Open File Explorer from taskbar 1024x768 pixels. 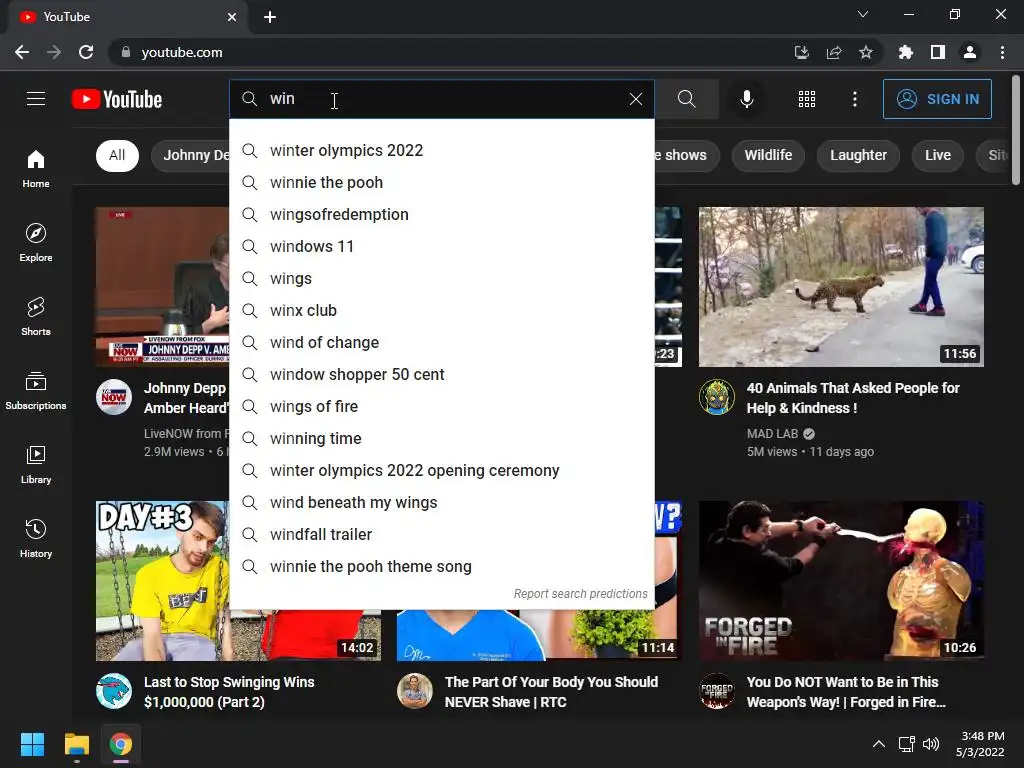coord(76,744)
